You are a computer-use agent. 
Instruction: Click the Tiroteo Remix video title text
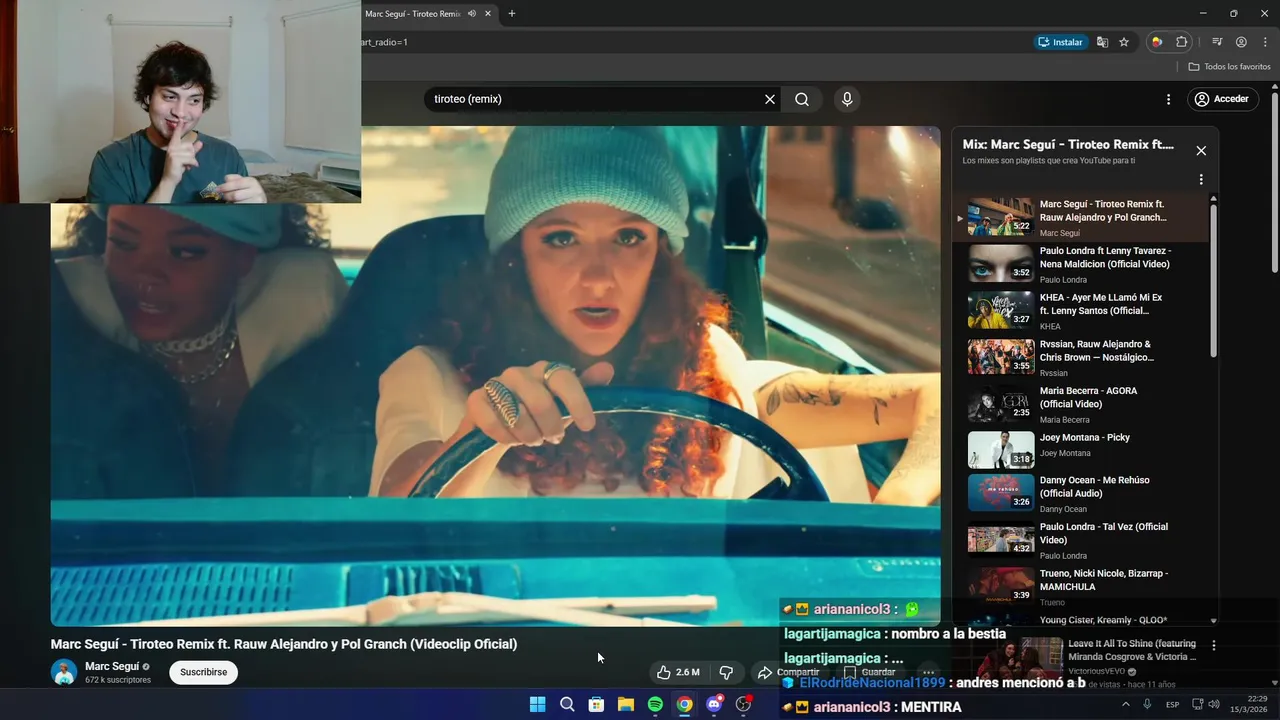284,644
